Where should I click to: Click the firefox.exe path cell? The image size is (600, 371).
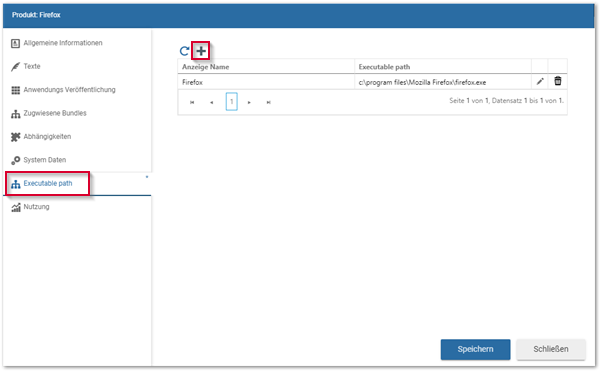[443, 82]
